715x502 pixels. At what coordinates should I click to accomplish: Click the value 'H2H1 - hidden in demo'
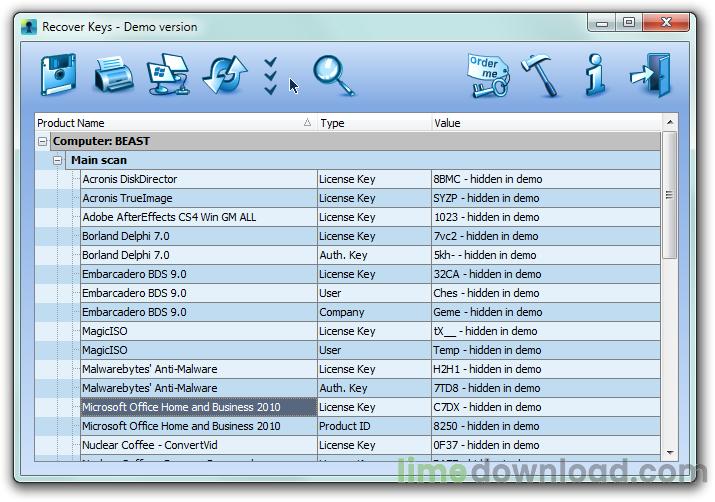point(487,369)
